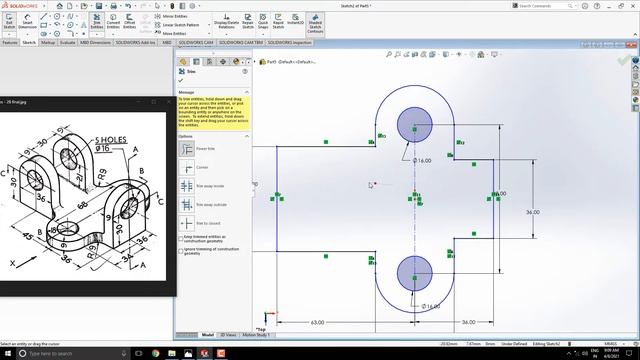Click the Repair Sketch tool

pyautogui.click(x=248, y=21)
